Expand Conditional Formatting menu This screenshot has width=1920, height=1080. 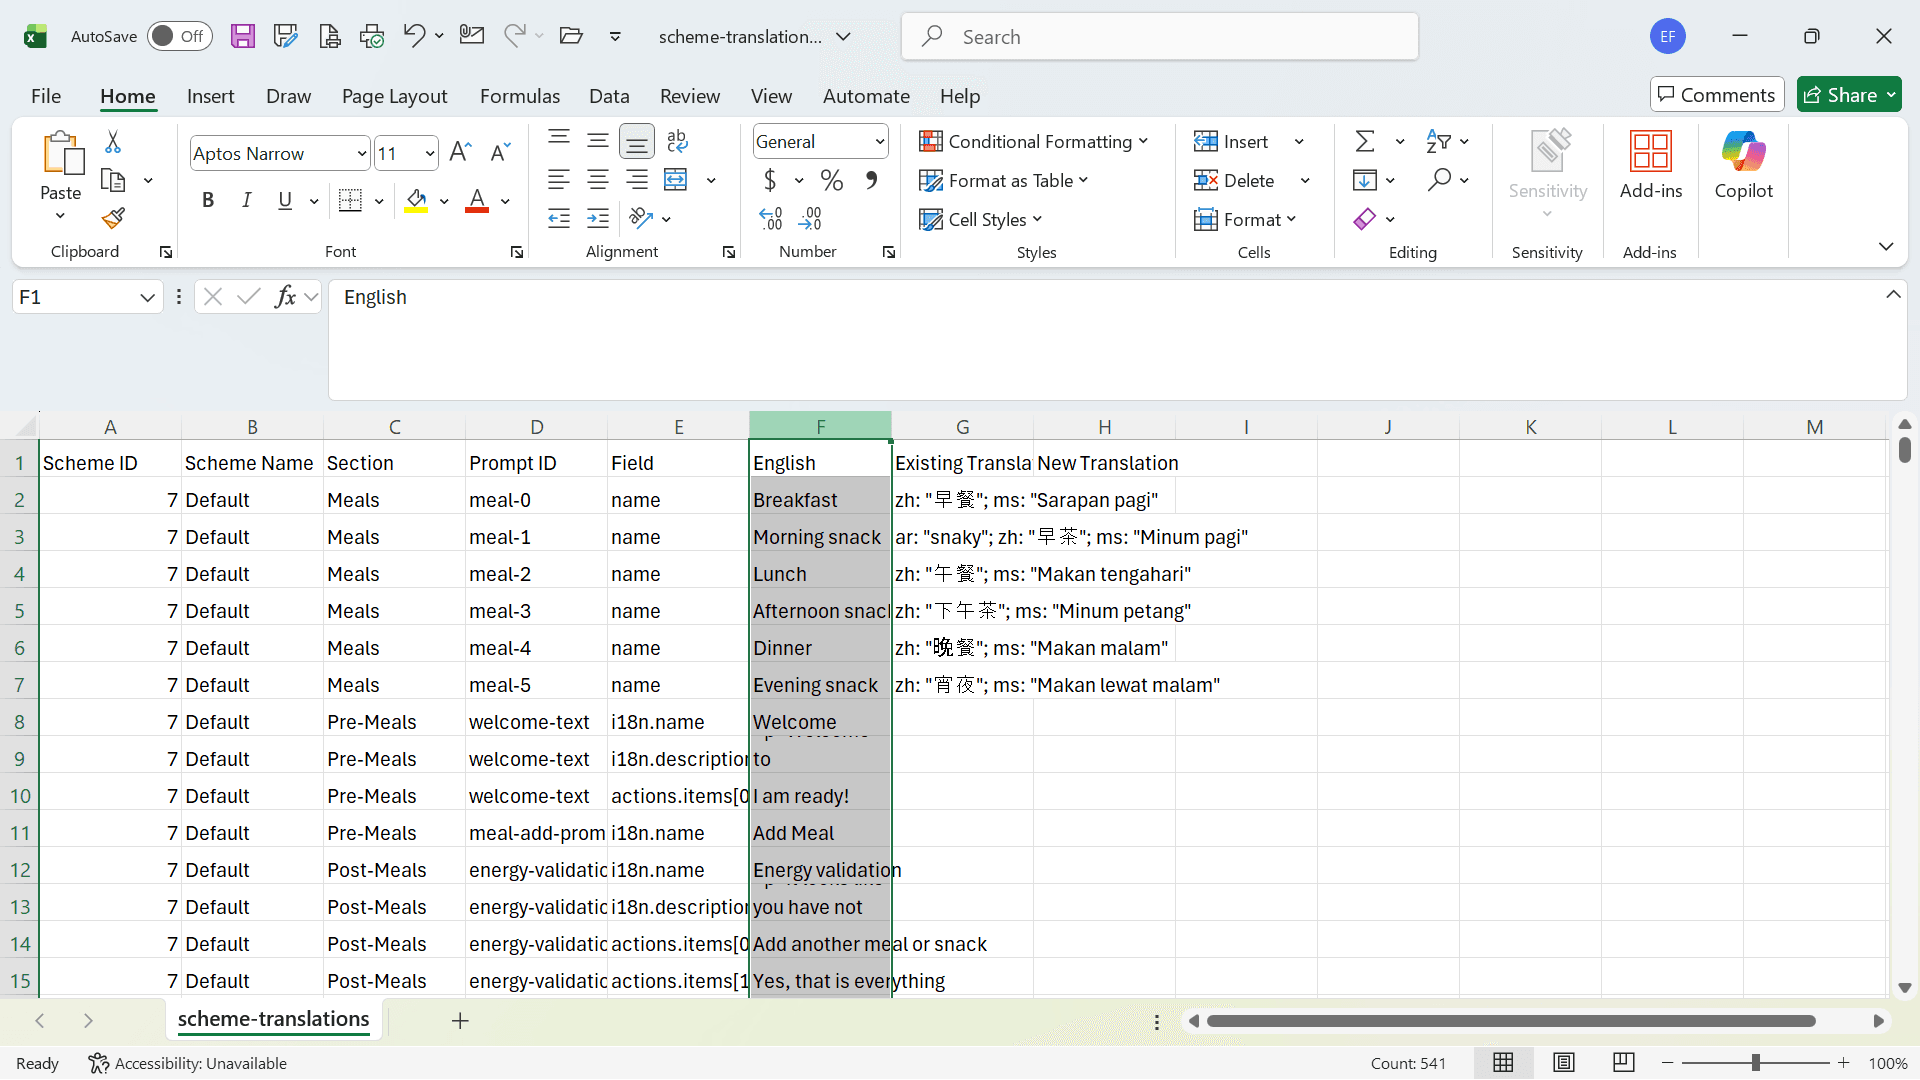[1033, 141]
